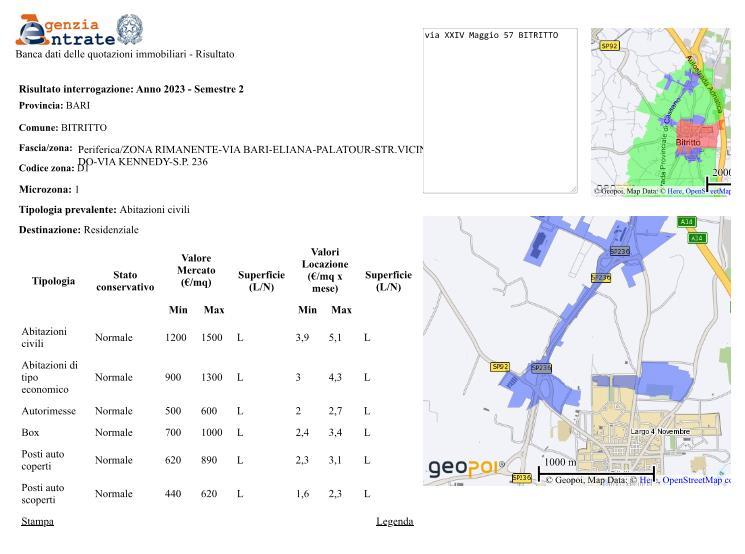The height and width of the screenshot is (554, 745).
Task: Click the 'Box' row label
Action: coord(30,432)
